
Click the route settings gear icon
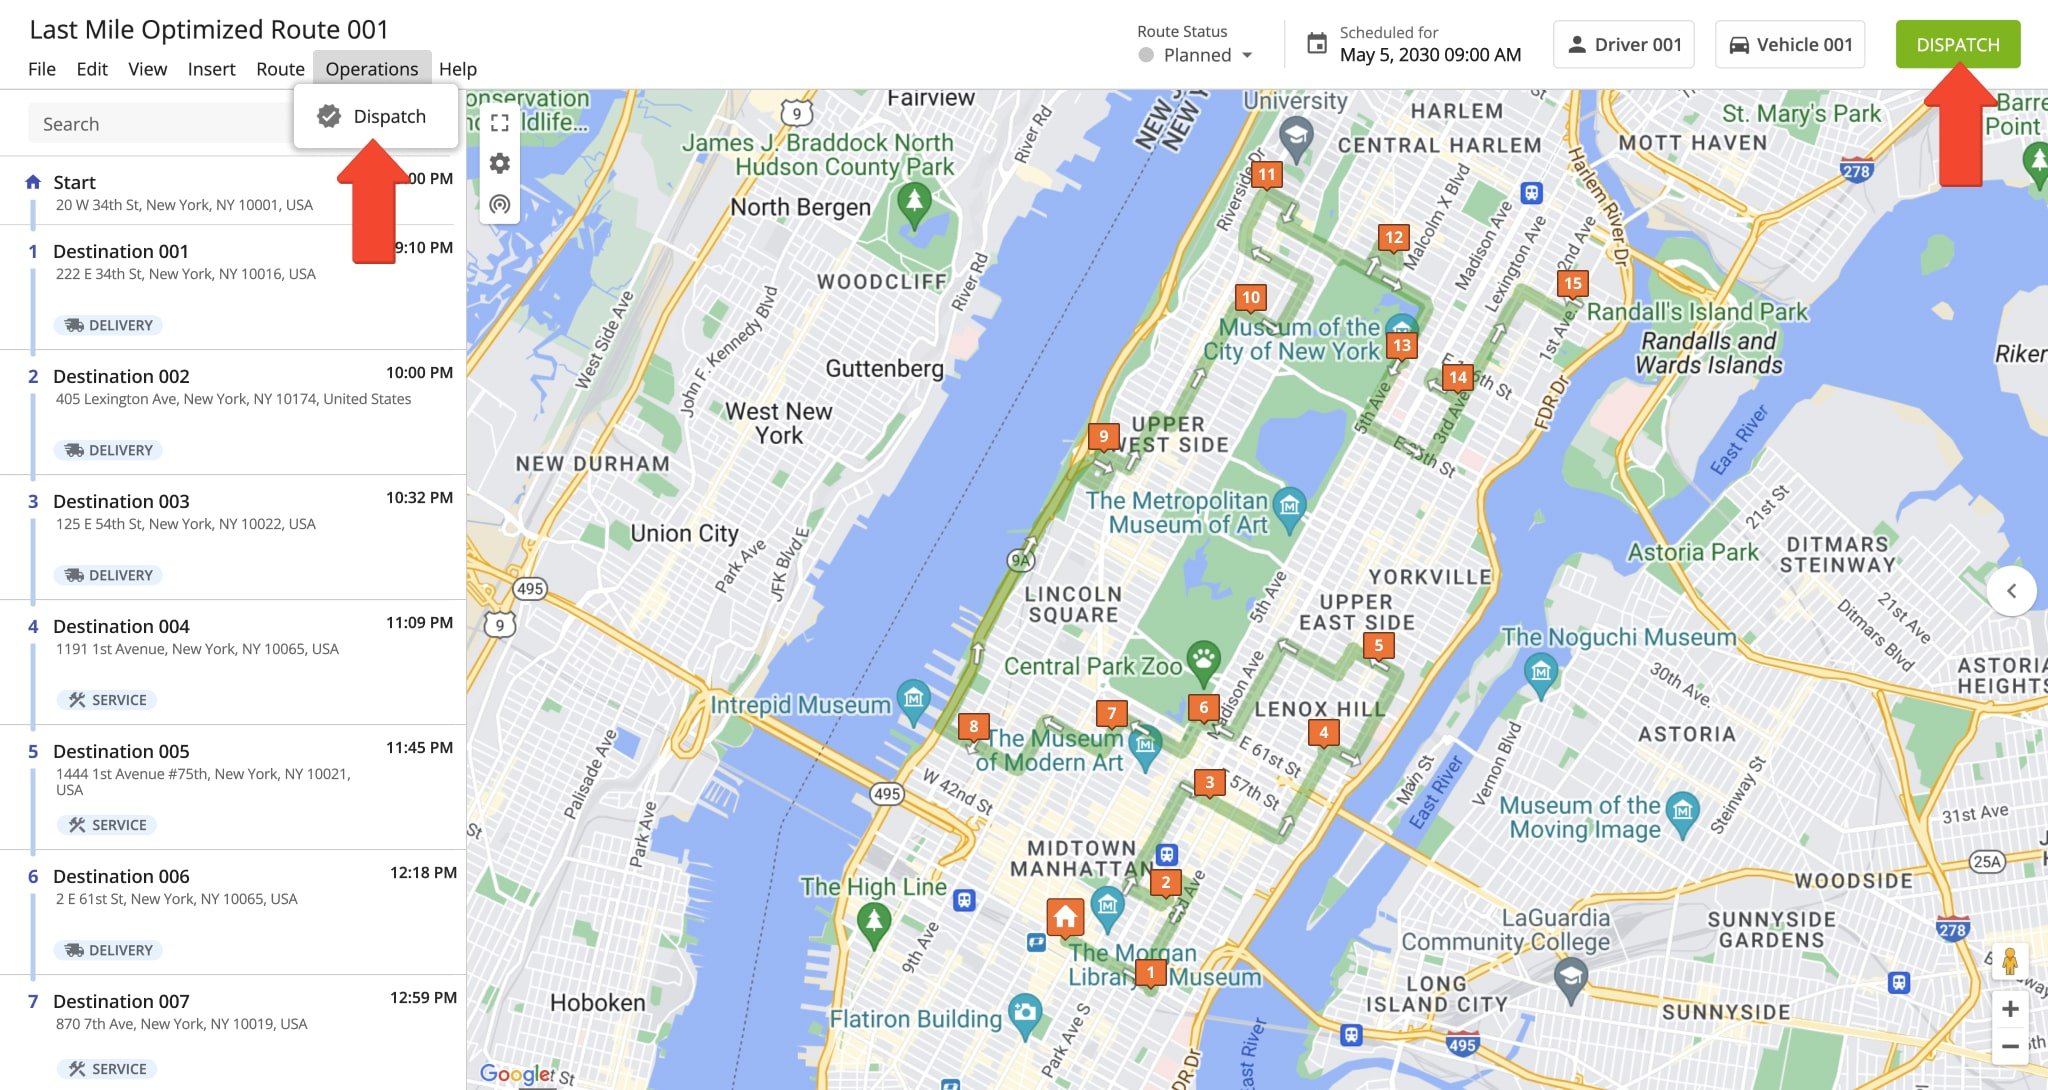tap(500, 161)
